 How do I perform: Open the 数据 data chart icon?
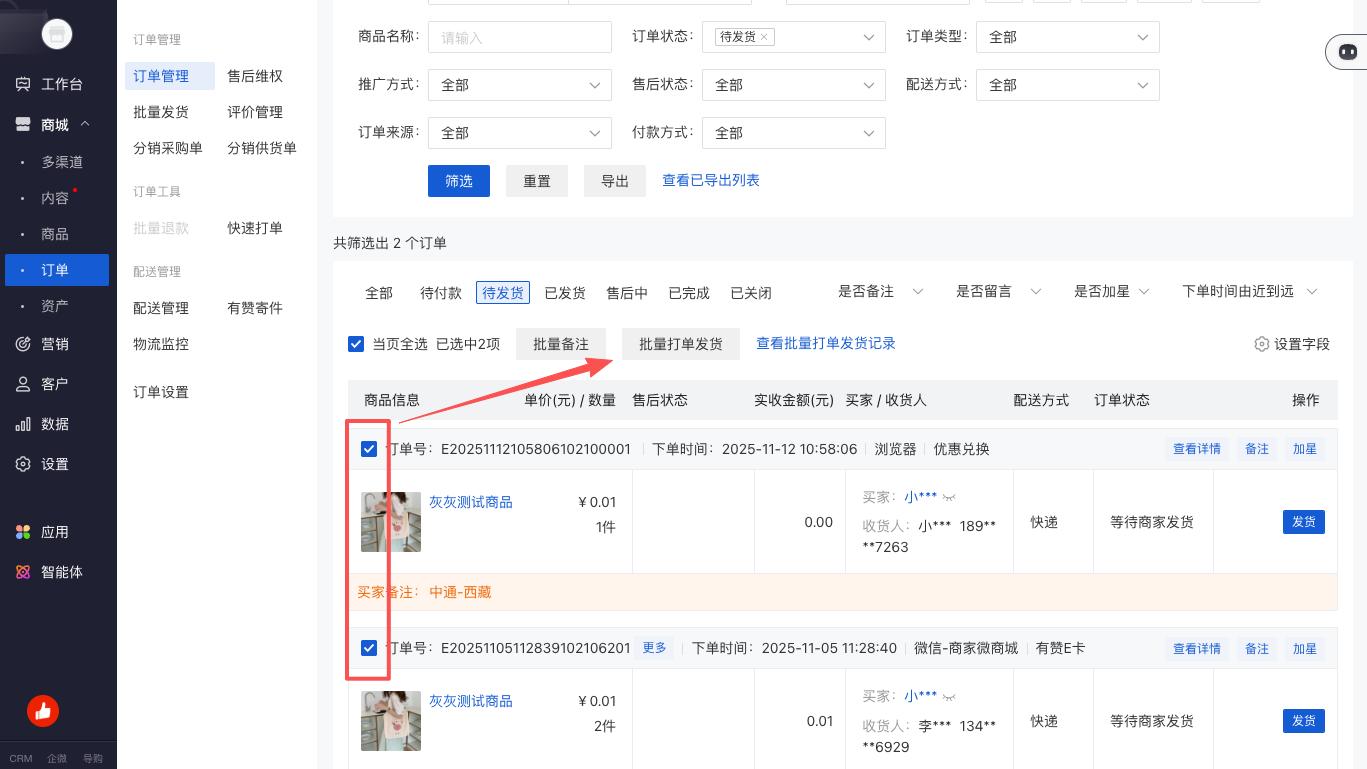(x=23, y=424)
